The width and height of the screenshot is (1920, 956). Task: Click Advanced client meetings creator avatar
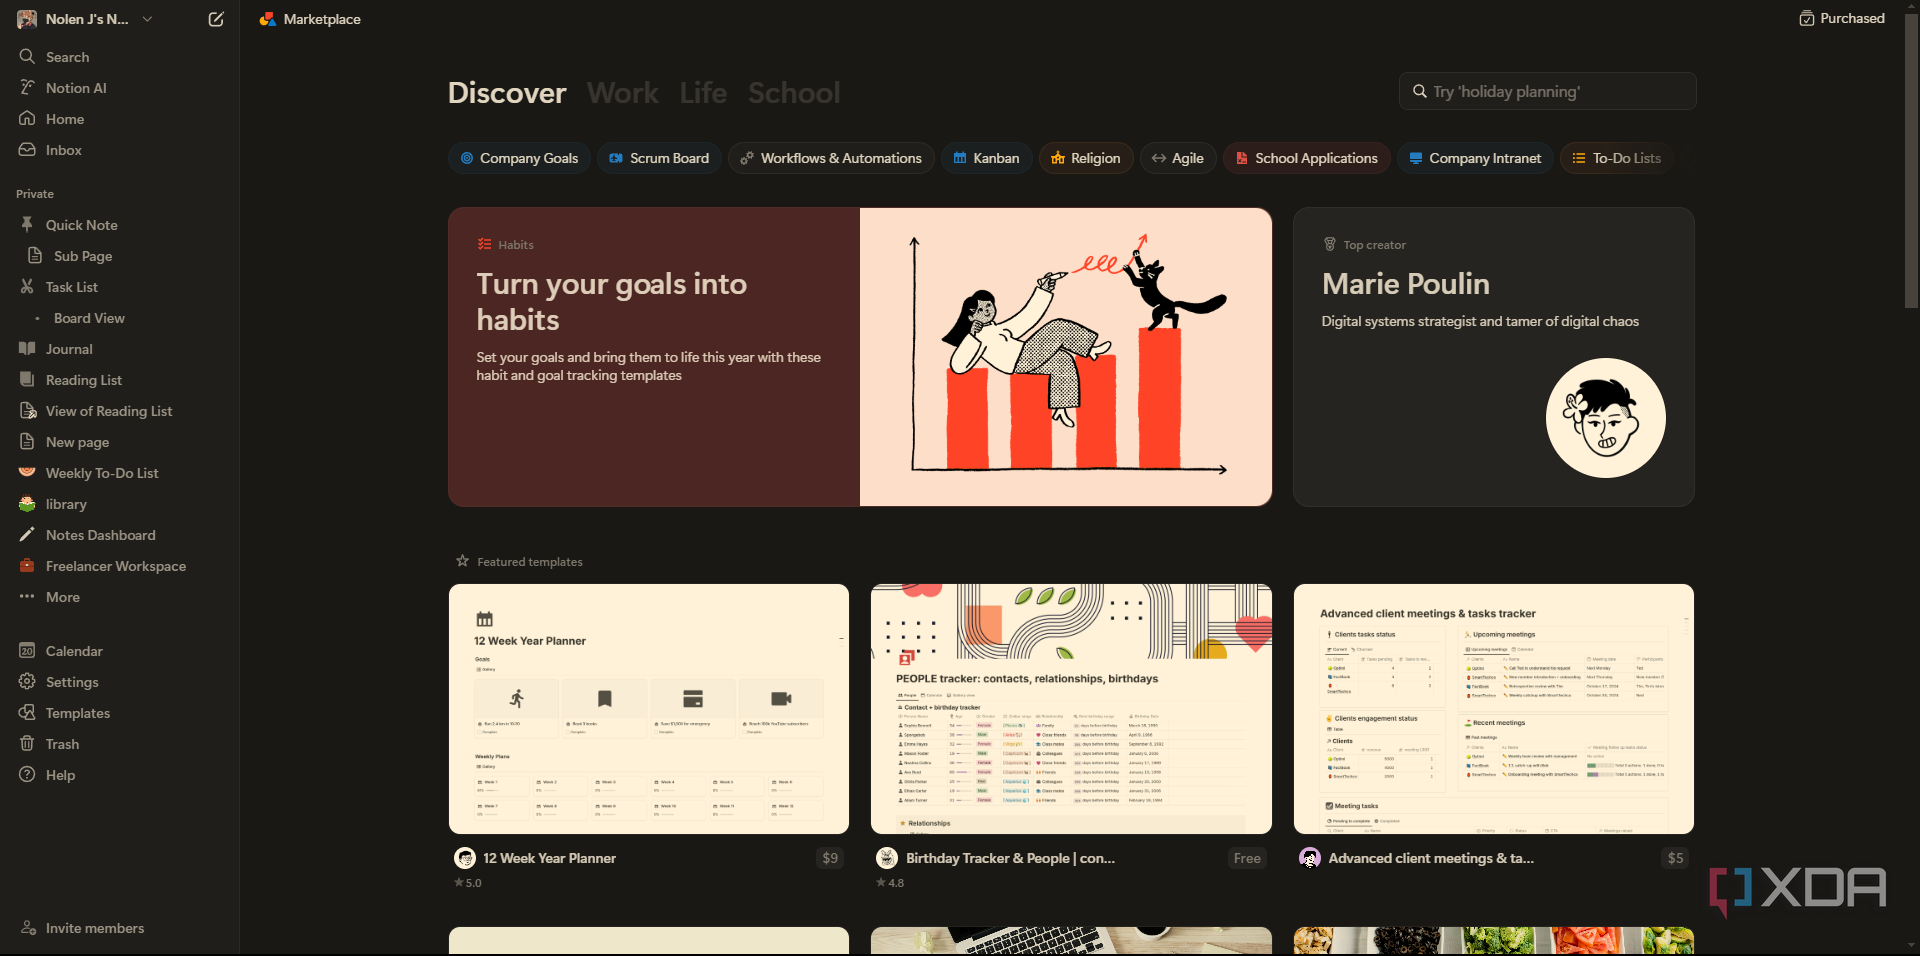(1310, 858)
